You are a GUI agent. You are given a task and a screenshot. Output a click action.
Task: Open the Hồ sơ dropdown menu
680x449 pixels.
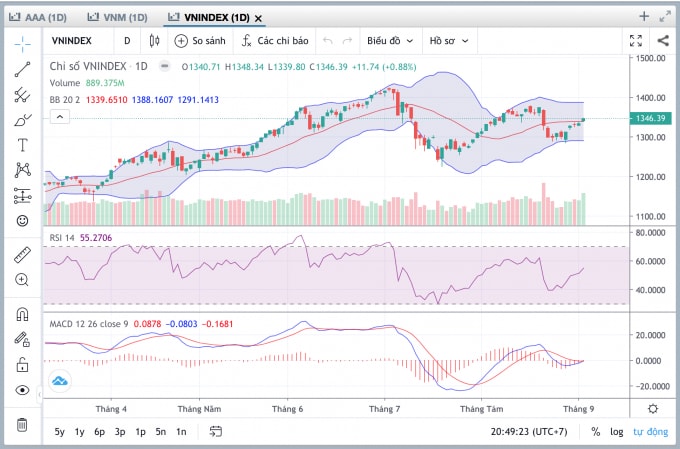(x=449, y=41)
